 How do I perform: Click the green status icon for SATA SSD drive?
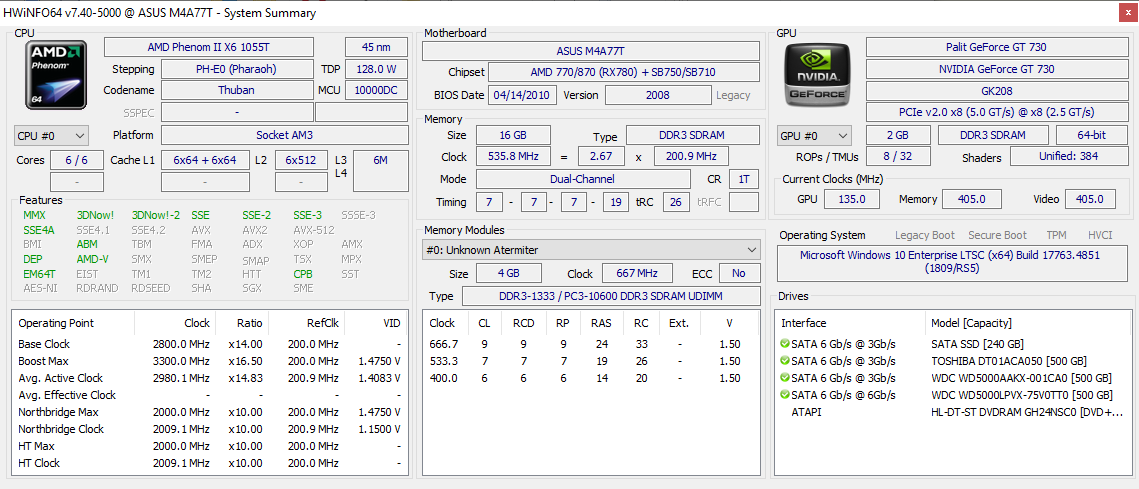785,344
